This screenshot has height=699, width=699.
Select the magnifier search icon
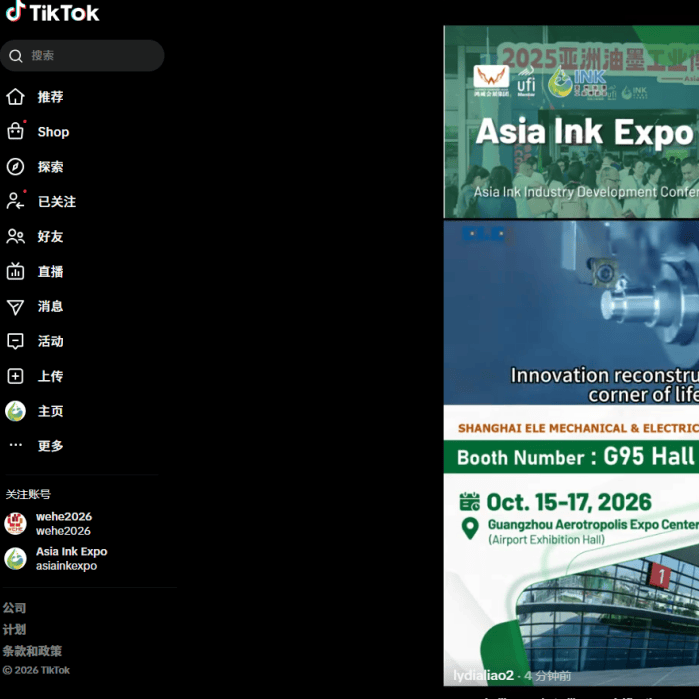click(16, 56)
